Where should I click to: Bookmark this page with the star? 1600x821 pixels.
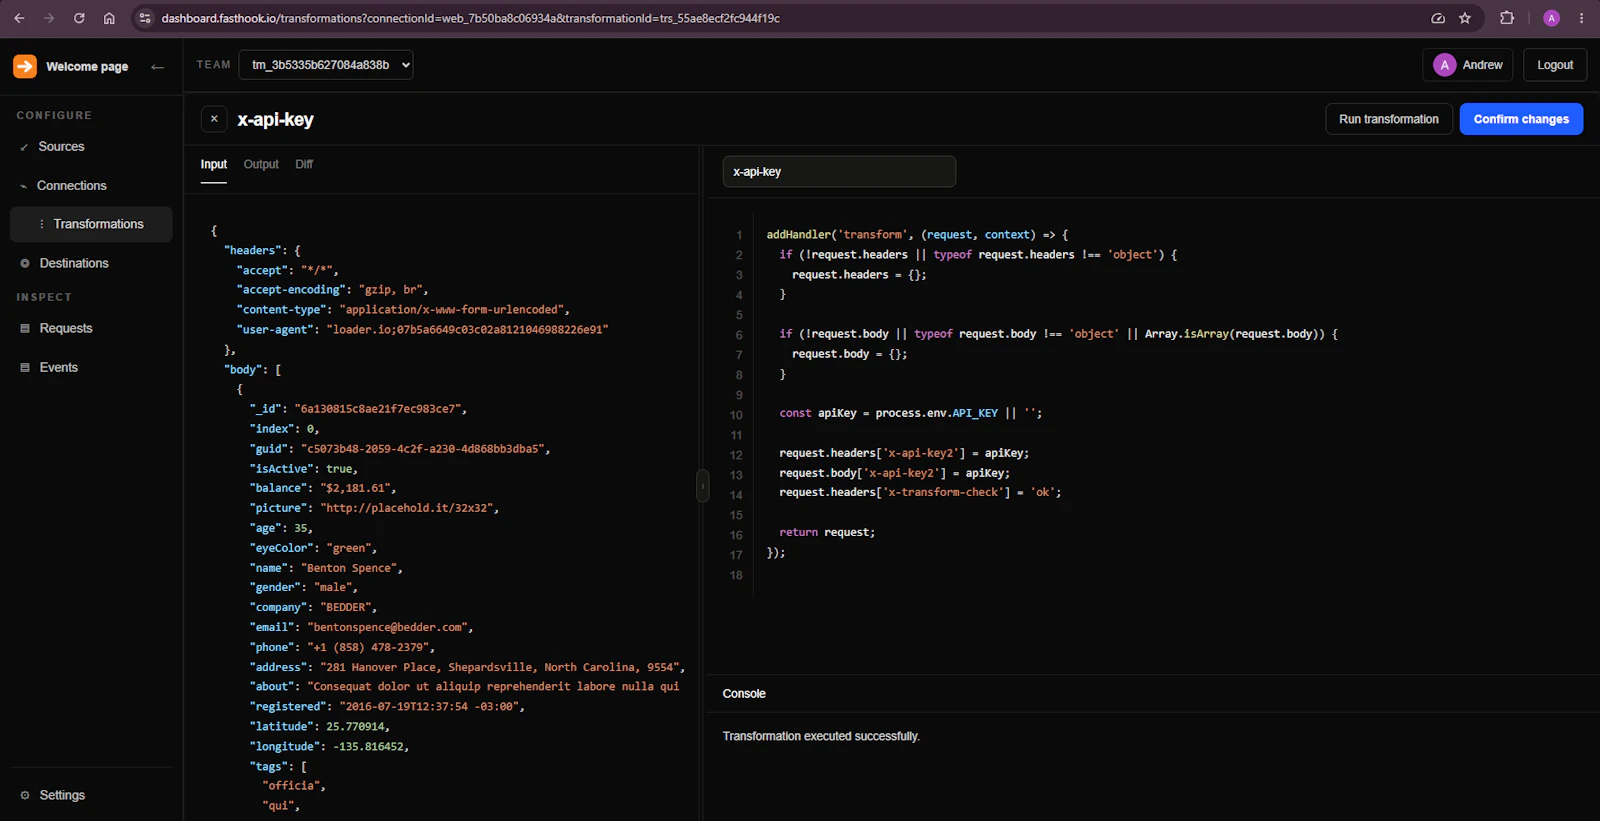[x=1465, y=18]
